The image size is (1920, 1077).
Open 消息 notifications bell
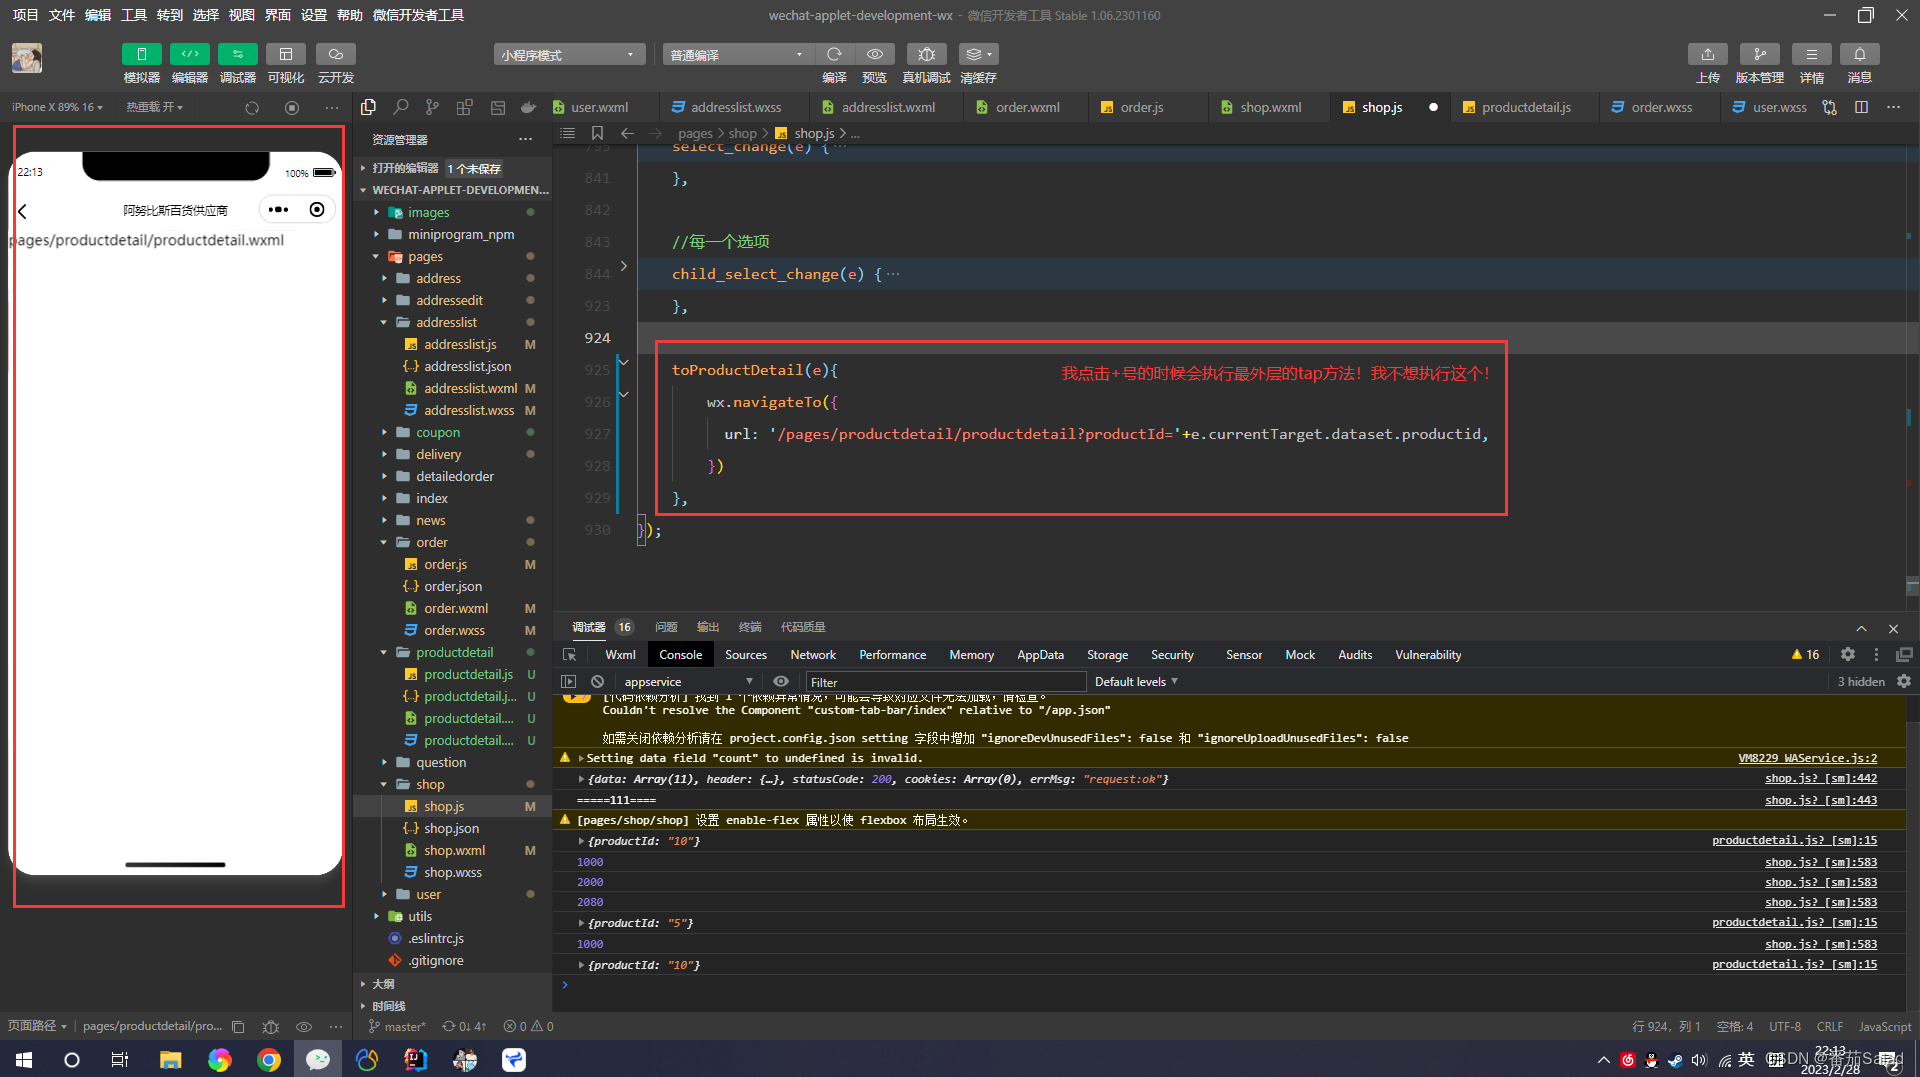point(1859,54)
